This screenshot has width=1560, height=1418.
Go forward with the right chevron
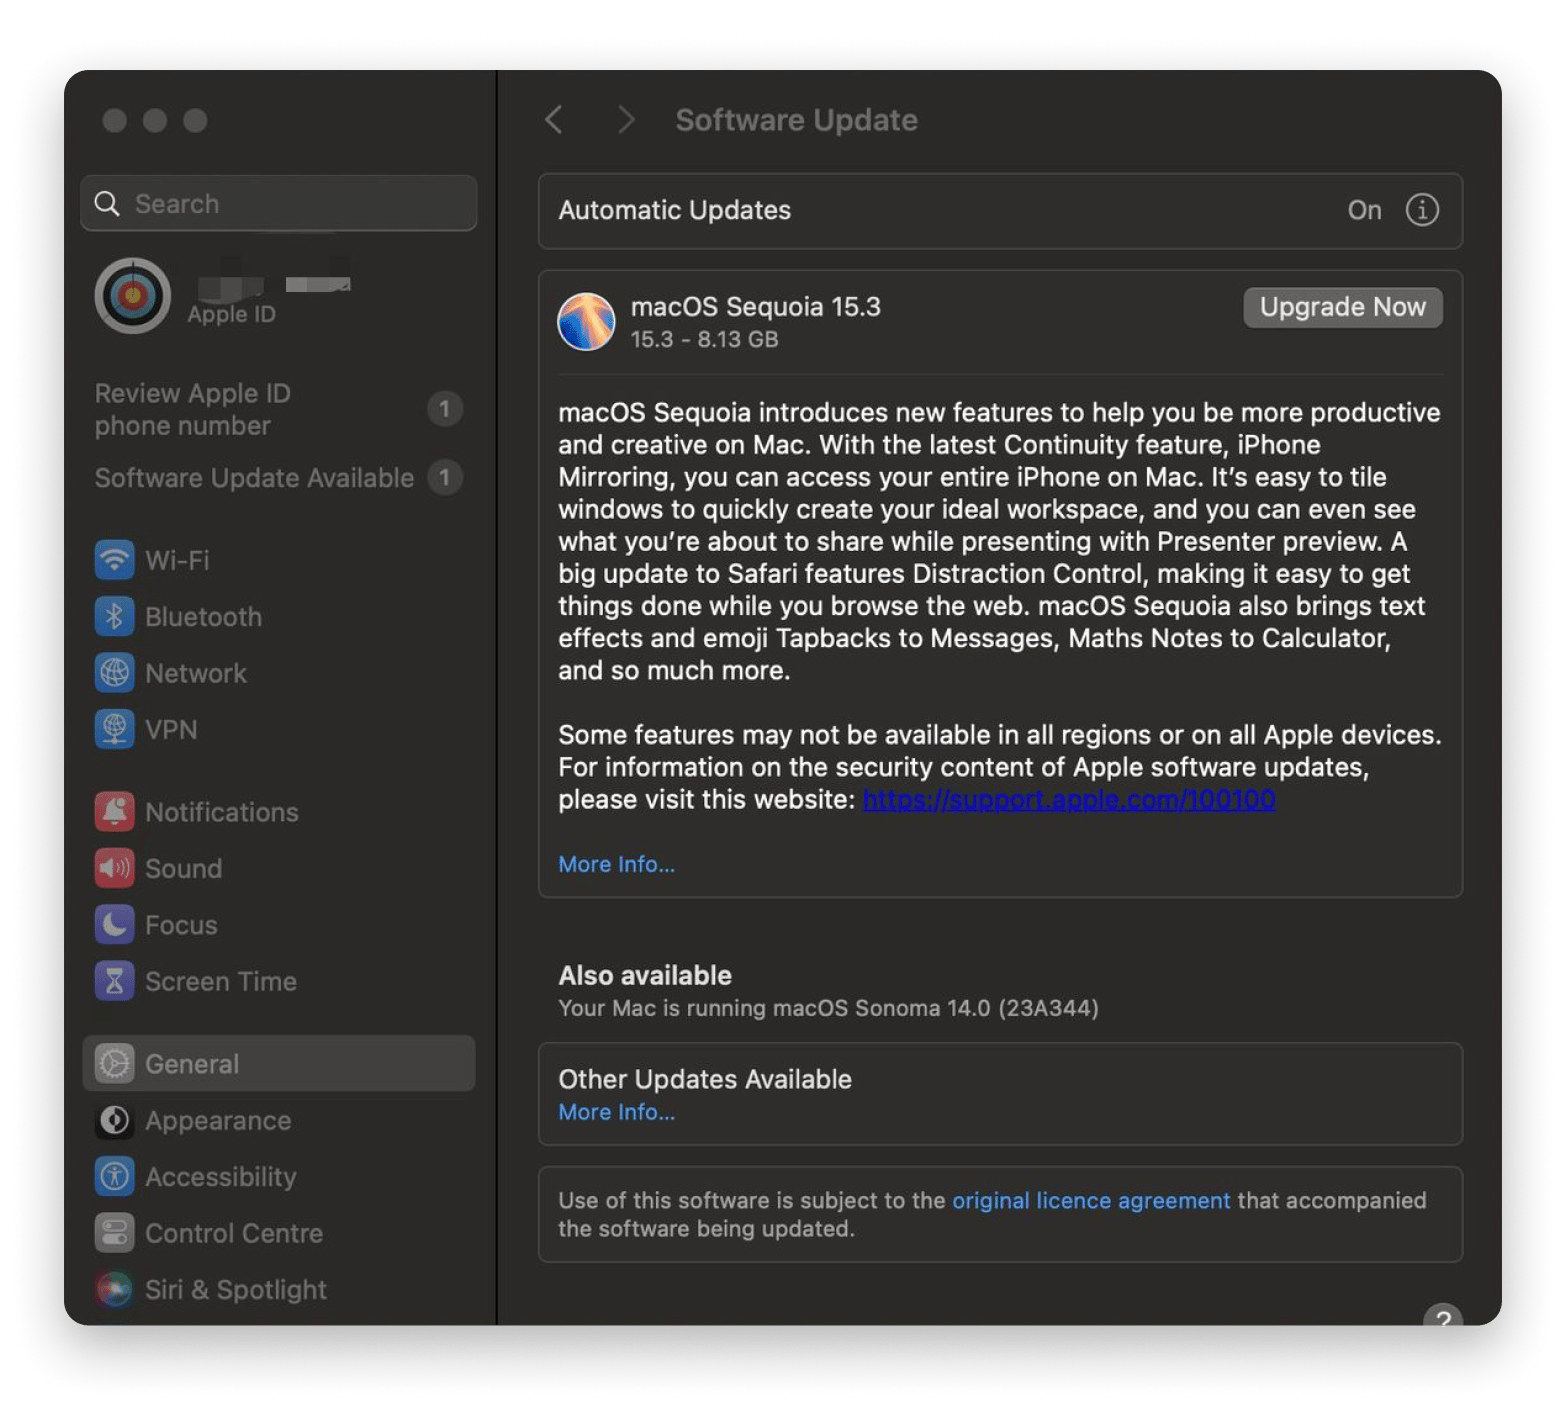[626, 120]
